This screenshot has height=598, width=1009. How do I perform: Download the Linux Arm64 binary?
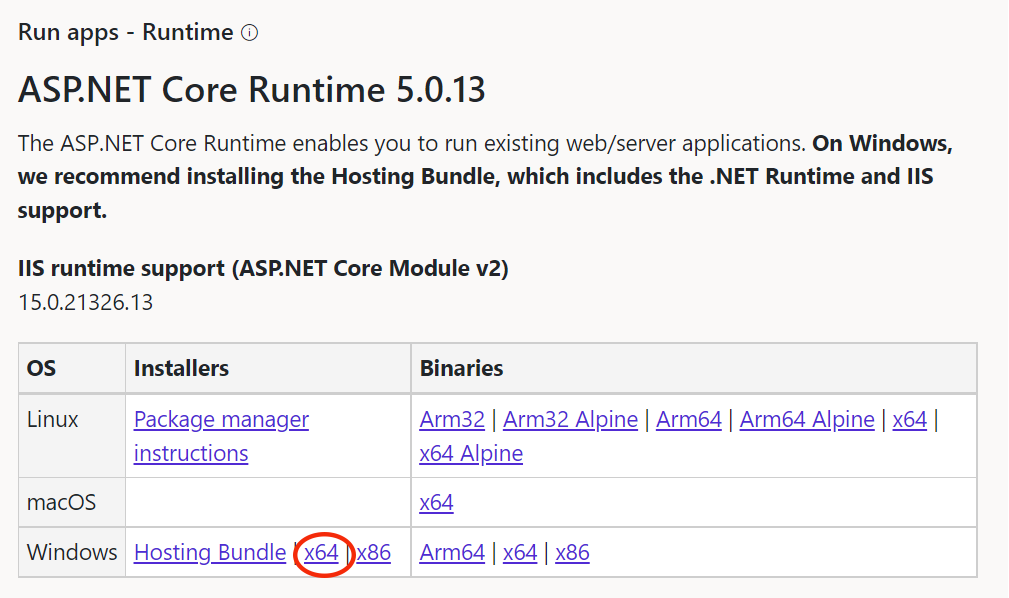pos(689,420)
